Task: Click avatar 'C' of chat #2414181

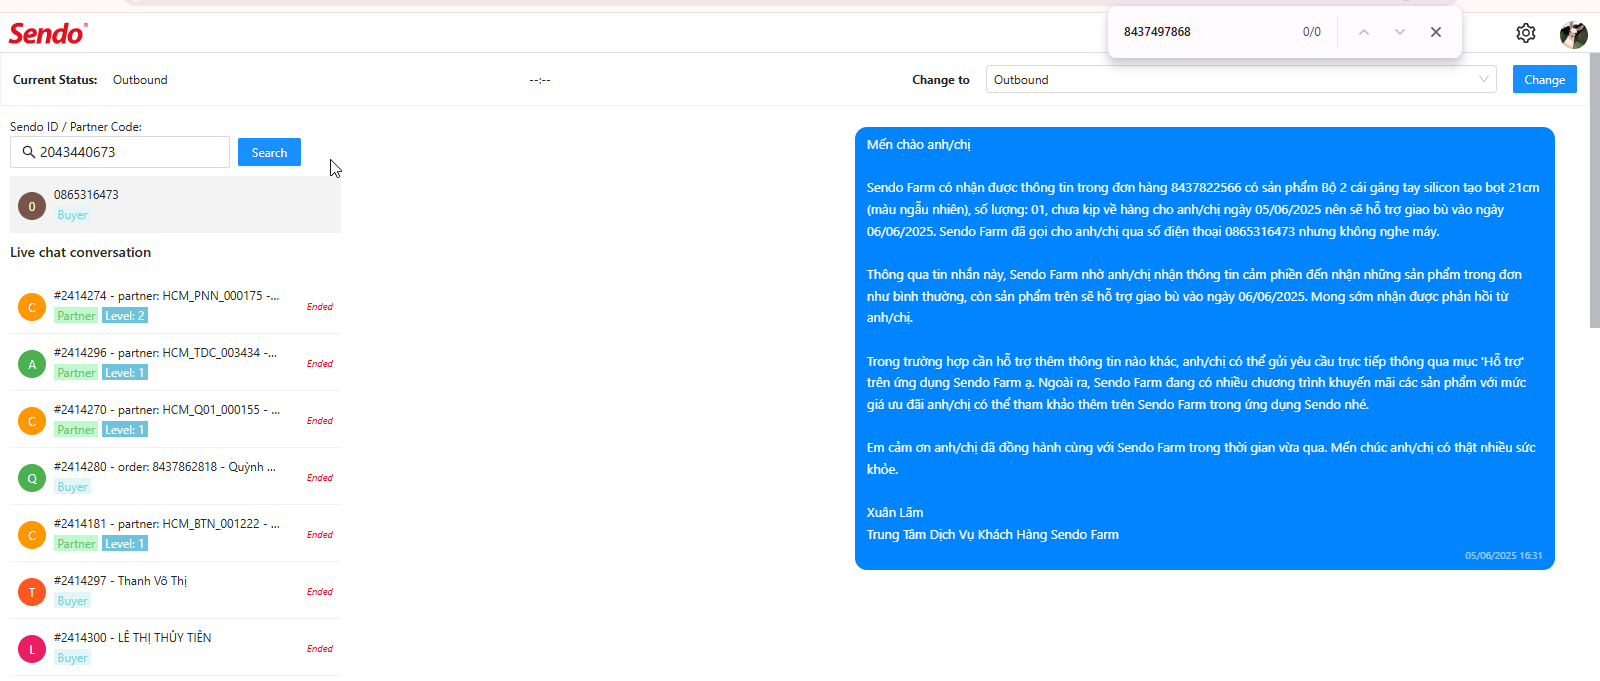Action: [32, 535]
